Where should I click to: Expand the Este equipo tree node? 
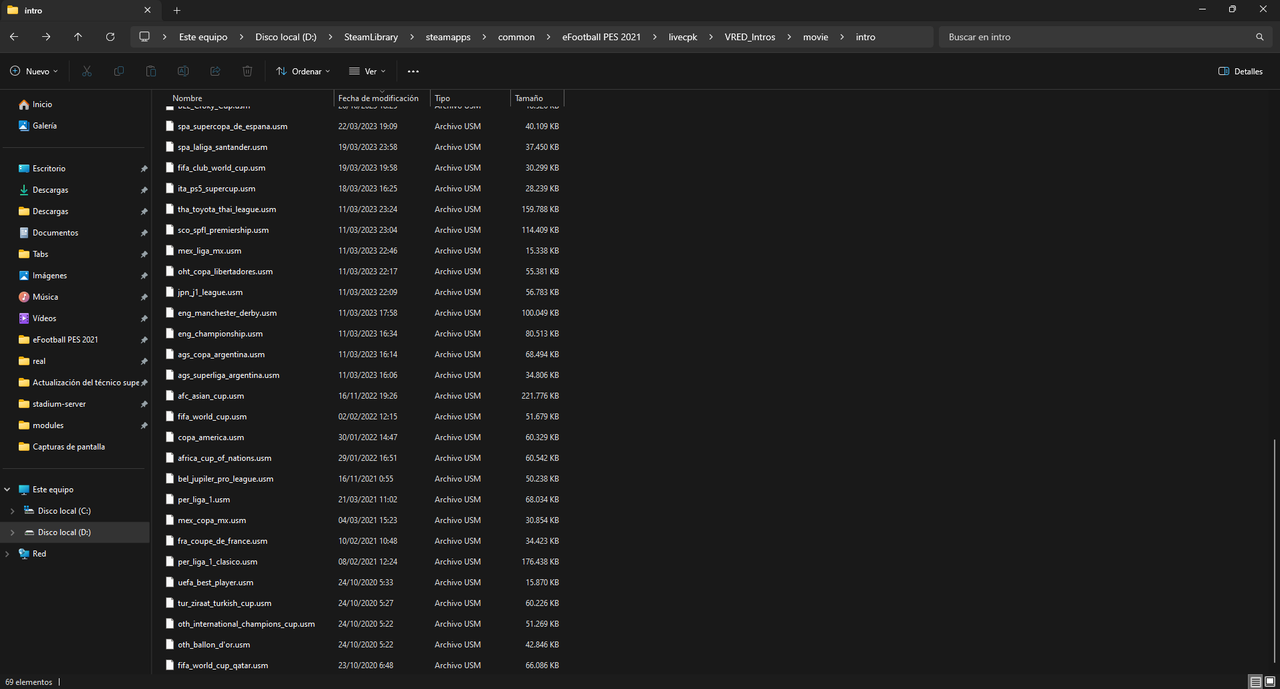pyautogui.click(x=8, y=490)
